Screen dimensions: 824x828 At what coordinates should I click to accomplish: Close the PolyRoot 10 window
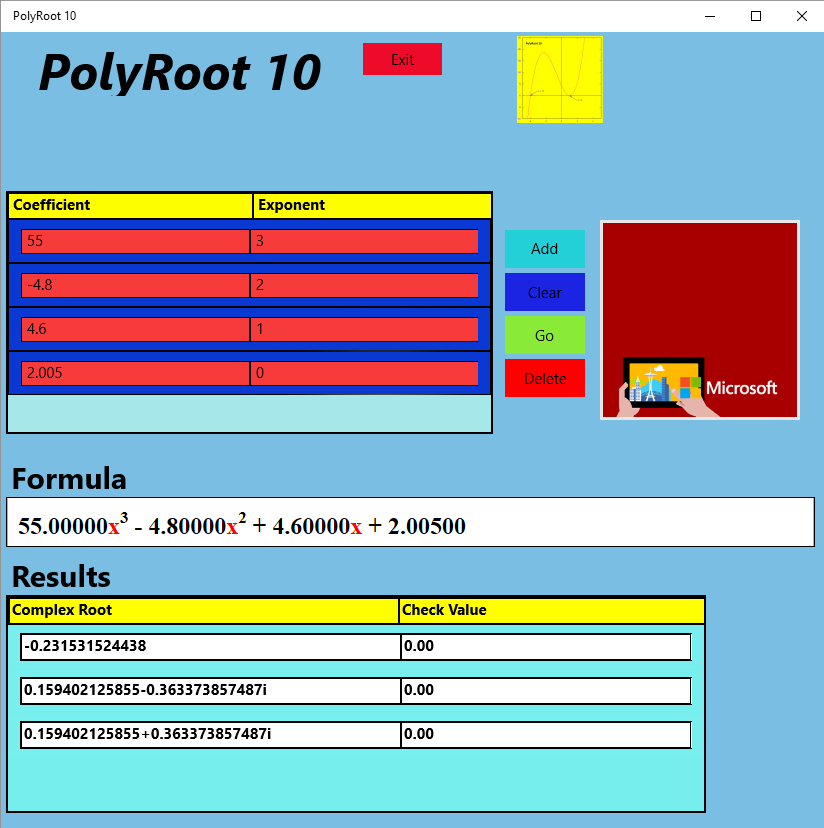click(x=801, y=16)
